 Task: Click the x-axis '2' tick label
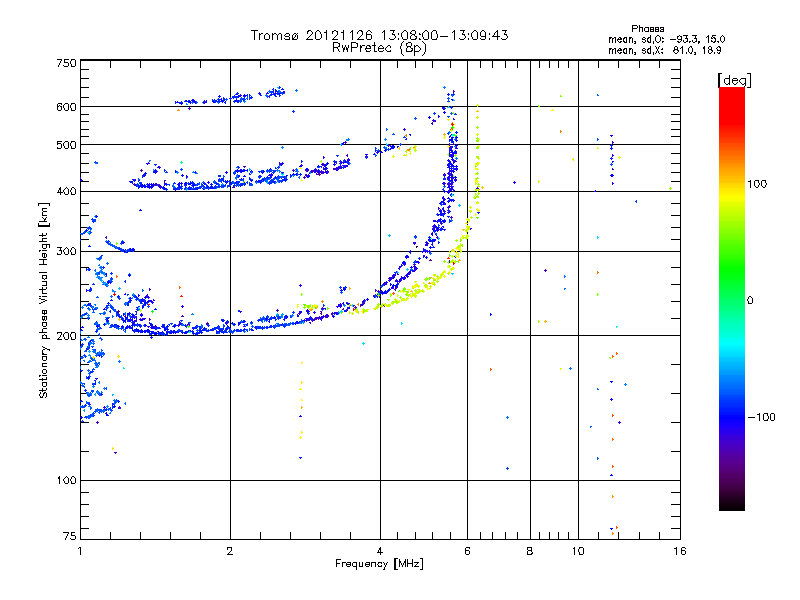pos(230,551)
